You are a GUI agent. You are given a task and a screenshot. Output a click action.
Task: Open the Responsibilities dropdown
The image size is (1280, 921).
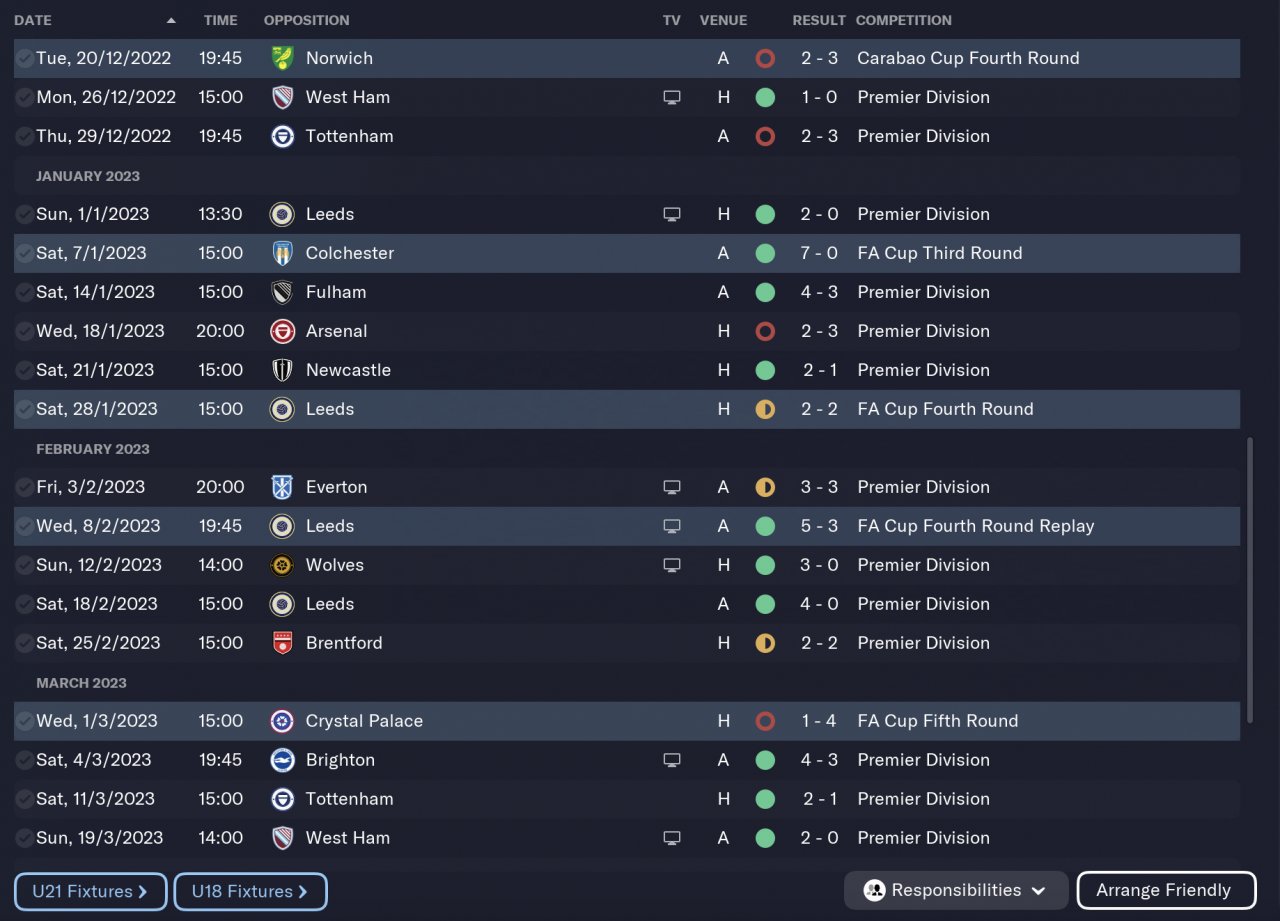[x=955, y=890]
